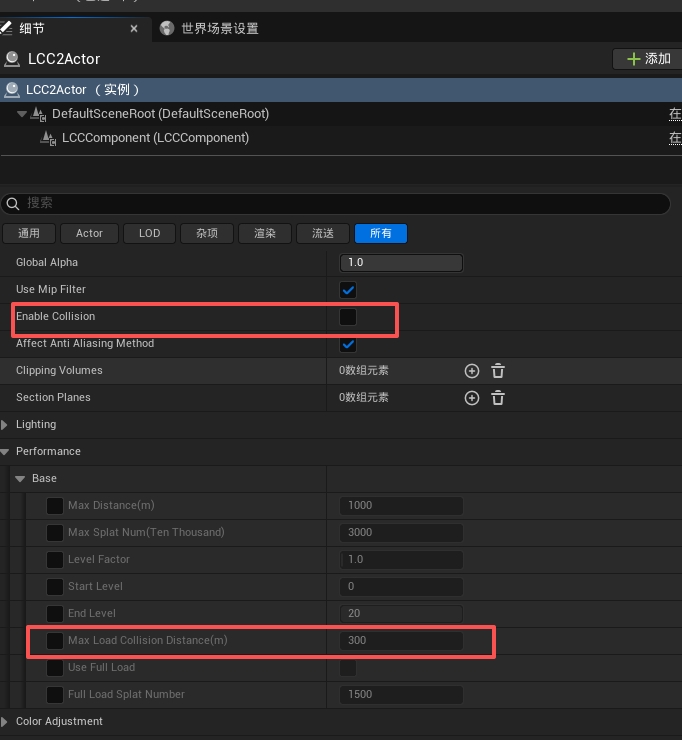Click Max Load Collision Distance 300 field
Screen dimensions: 682x740
[x=401, y=640]
